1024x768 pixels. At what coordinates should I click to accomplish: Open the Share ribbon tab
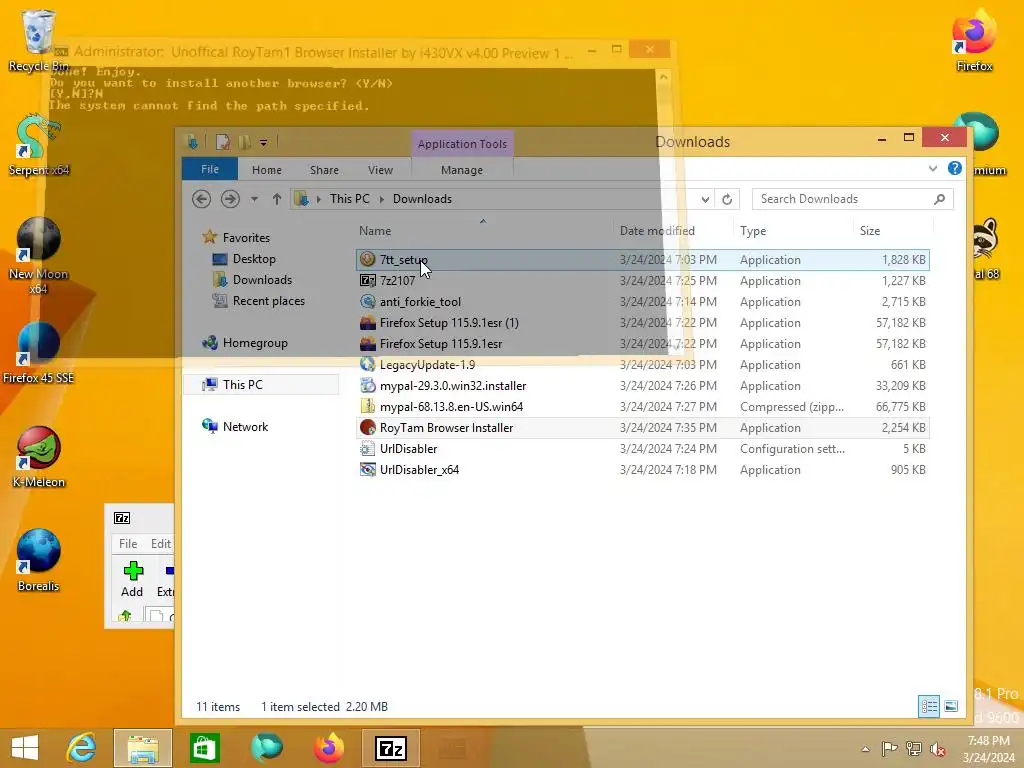click(324, 170)
